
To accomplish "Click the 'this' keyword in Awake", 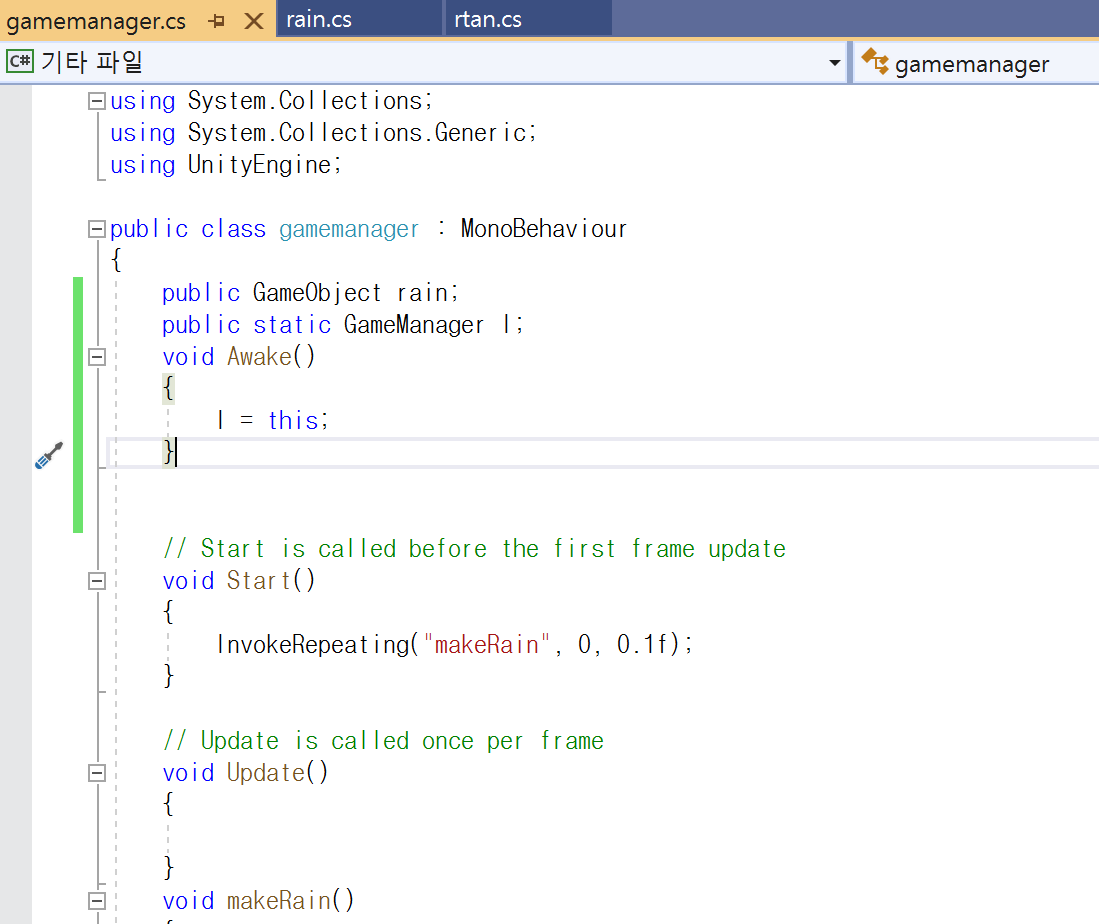I will pyautogui.click(x=294, y=421).
